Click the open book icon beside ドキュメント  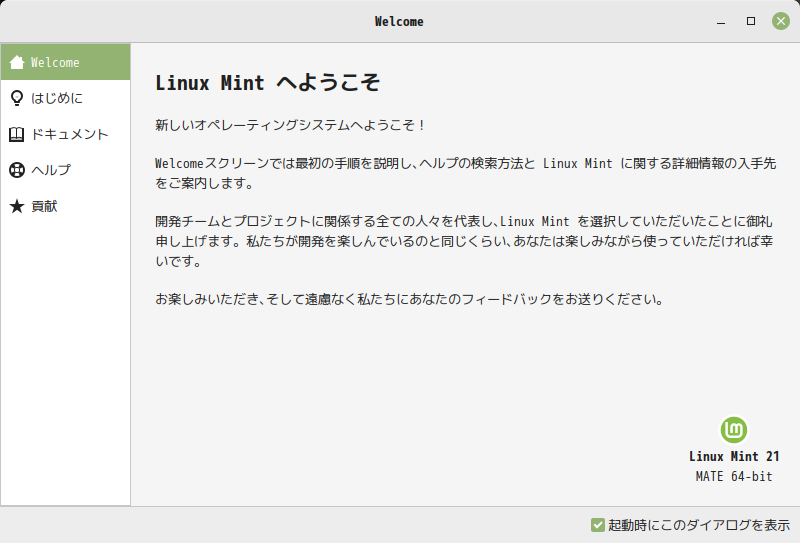(17, 134)
